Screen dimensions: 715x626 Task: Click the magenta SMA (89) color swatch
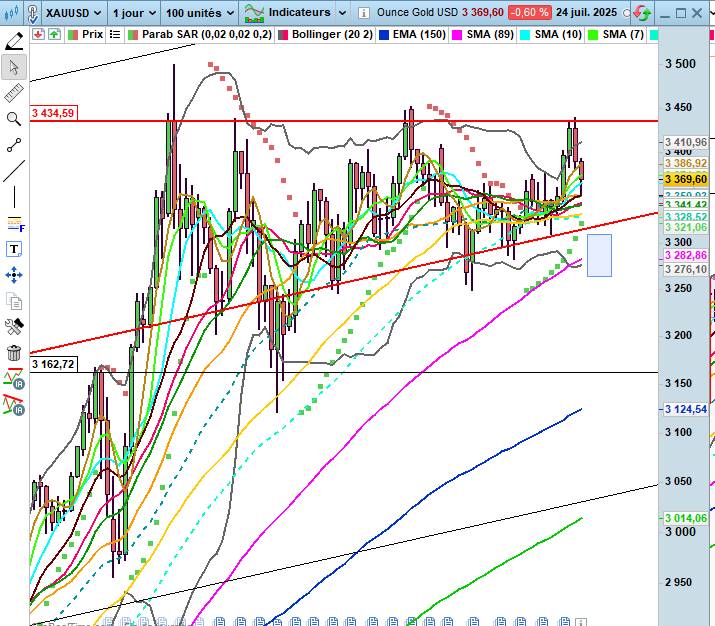(x=456, y=35)
